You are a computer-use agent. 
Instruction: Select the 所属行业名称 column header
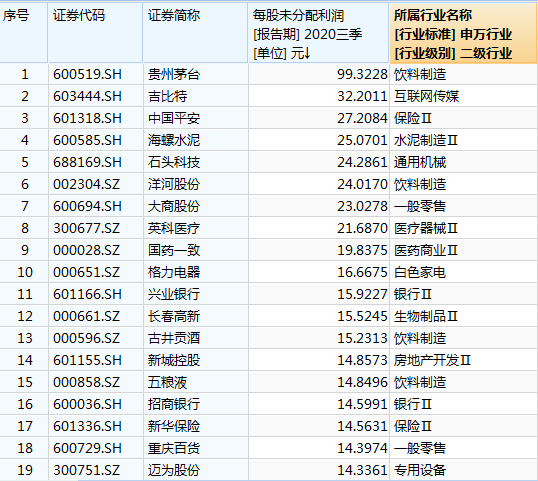(x=463, y=33)
